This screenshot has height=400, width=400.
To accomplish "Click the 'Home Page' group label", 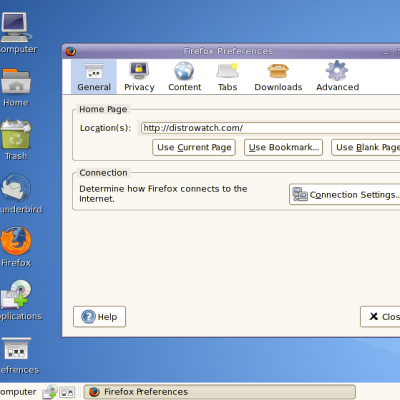I will pyautogui.click(x=103, y=109).
